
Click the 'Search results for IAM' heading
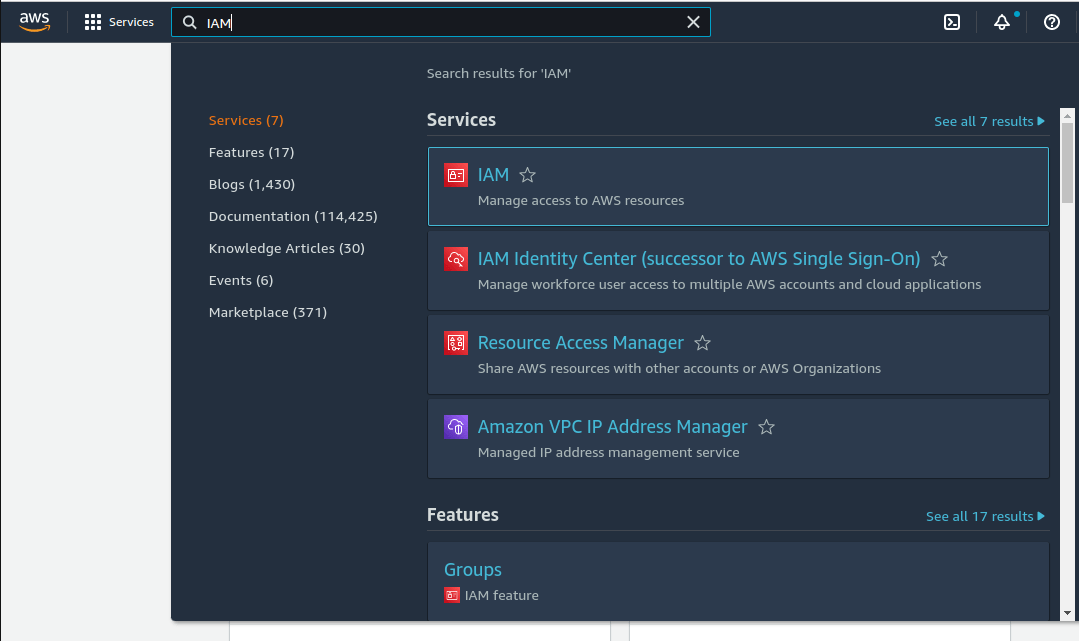click(x=499, y=74)
